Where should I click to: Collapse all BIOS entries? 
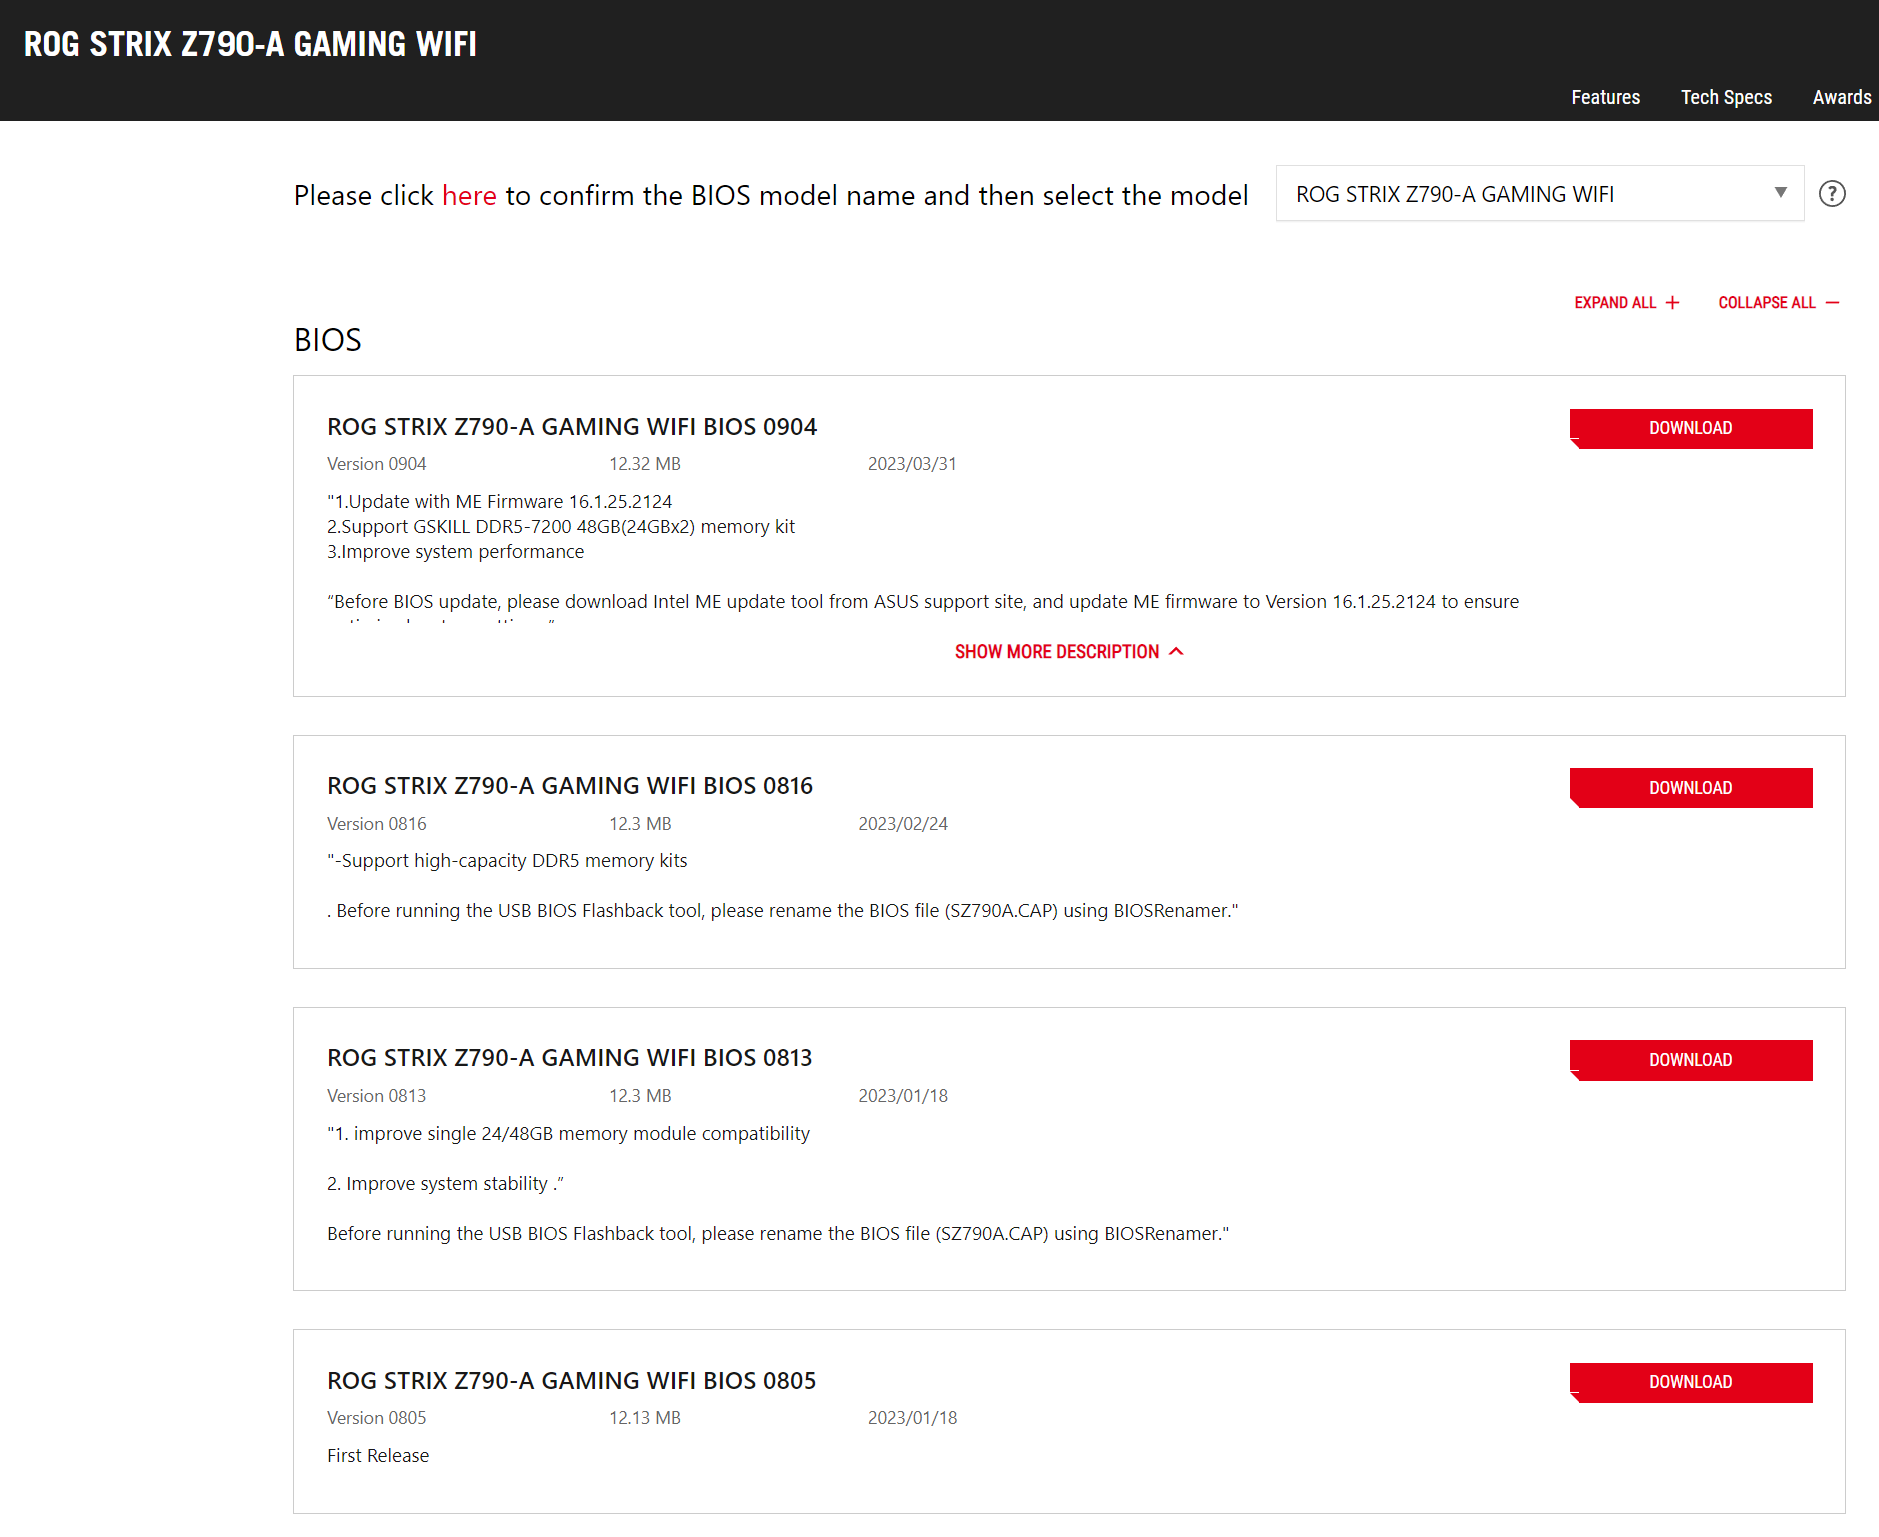pos(1779,303)
